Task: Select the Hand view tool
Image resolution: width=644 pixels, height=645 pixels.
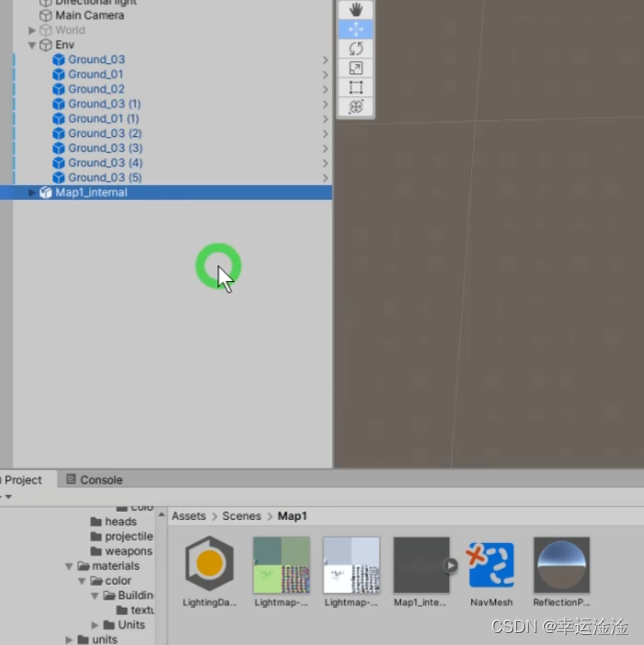Action: point(356,9)
